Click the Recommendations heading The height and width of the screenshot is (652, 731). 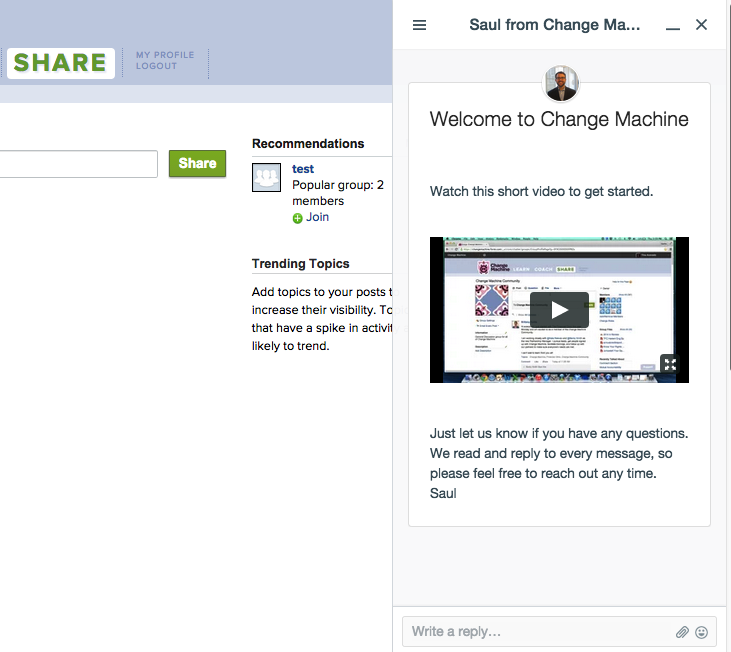(308, 144)
